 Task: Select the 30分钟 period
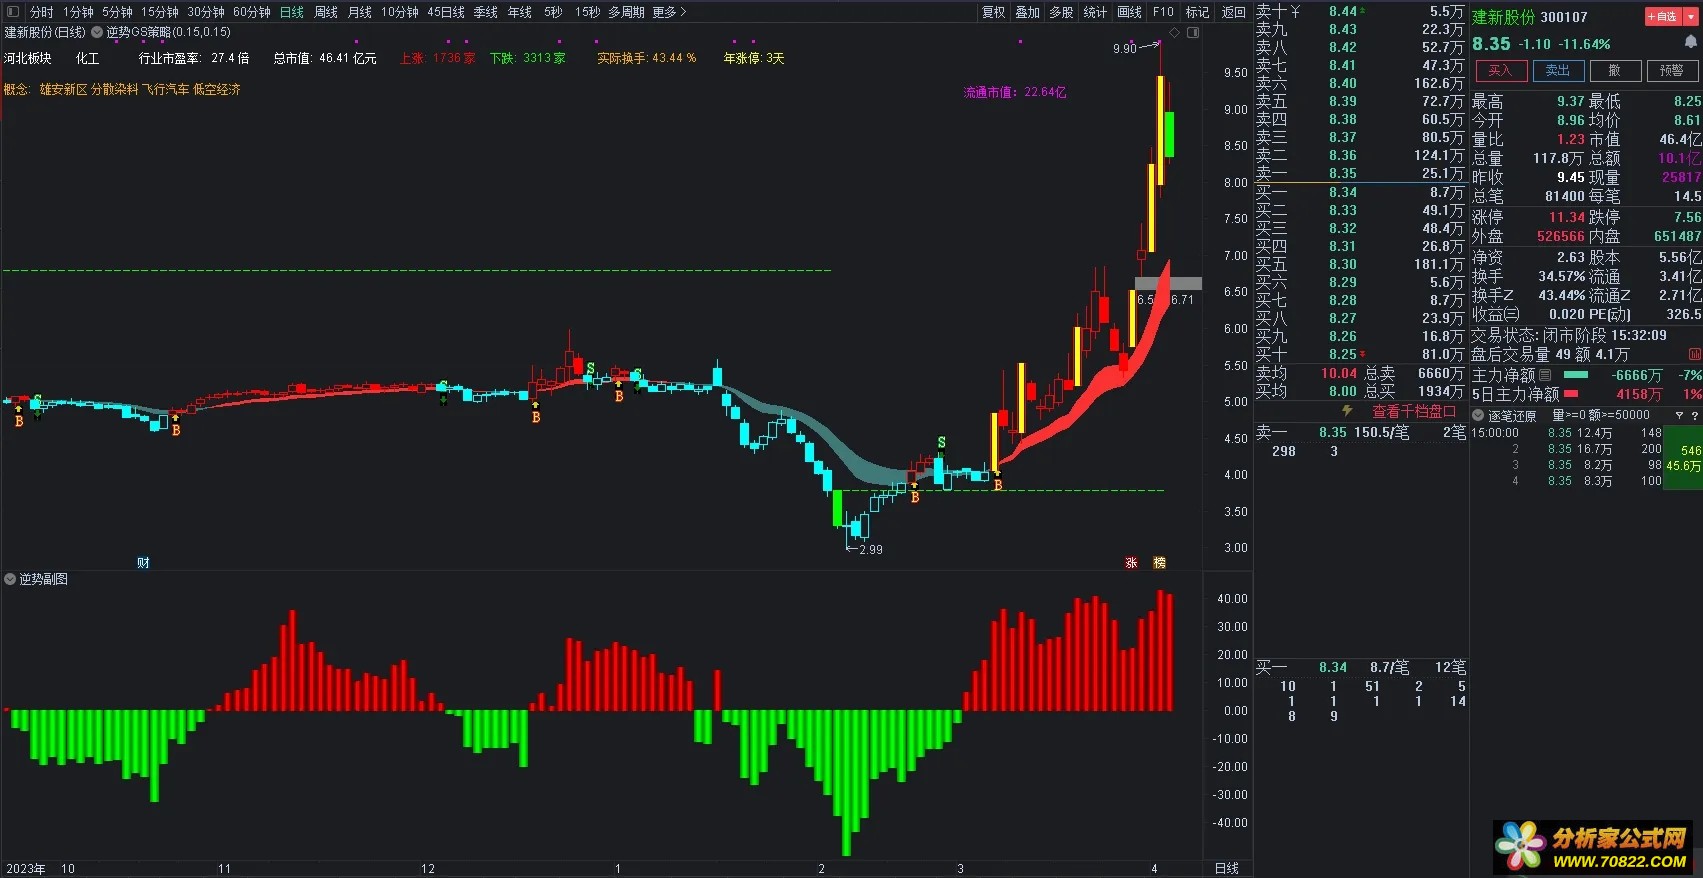click(x=205, y=12)
